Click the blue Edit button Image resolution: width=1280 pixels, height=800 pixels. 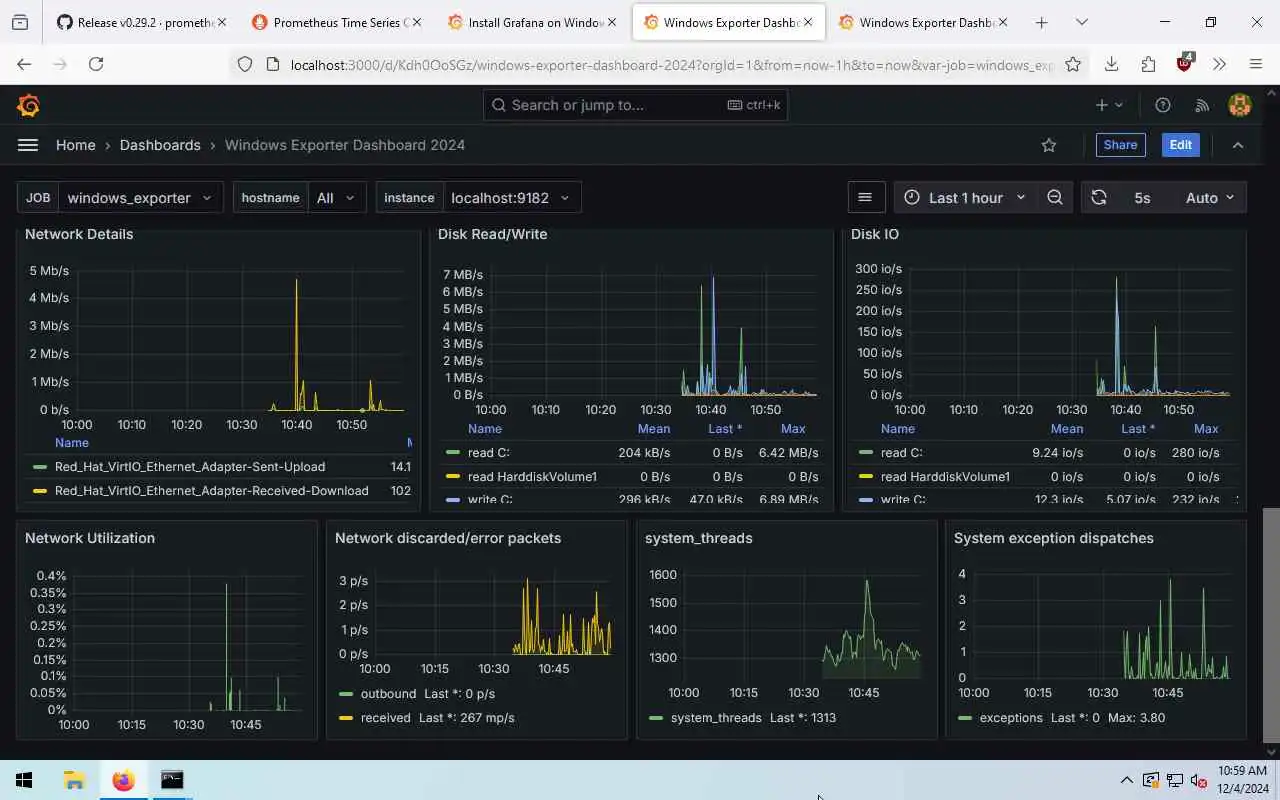point(1181,145)
